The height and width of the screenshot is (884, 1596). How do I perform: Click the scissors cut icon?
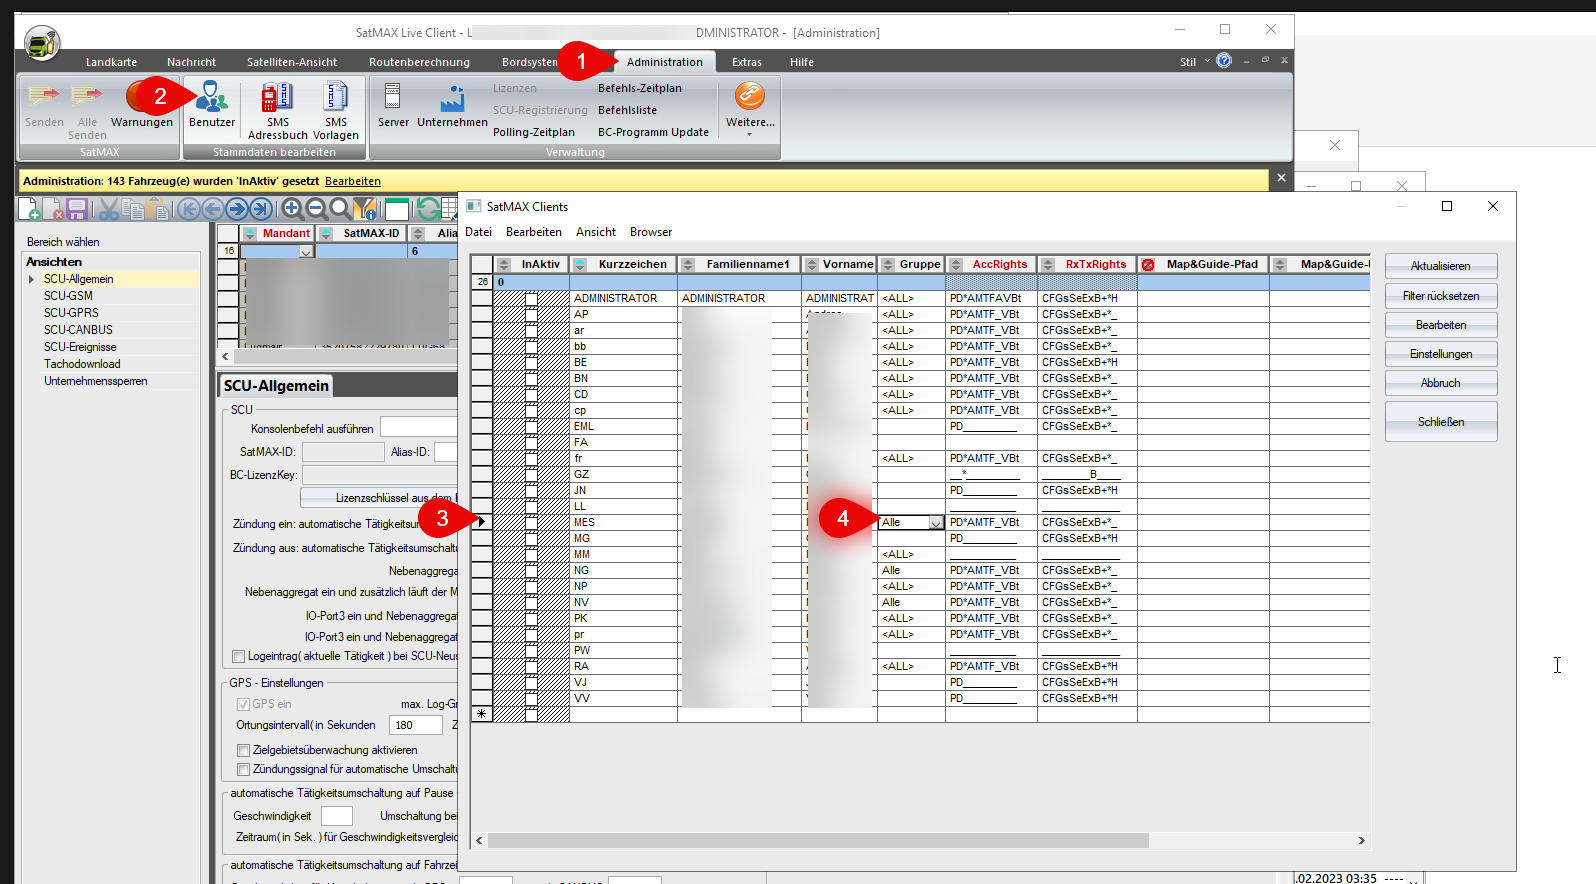pyautogui.click(x=109, y=209)
